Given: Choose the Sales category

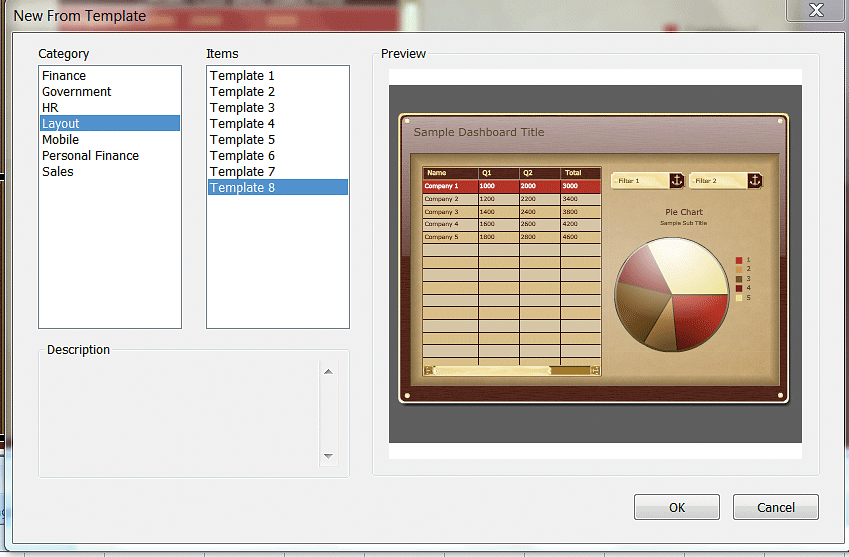Looking at the screenshot, I should pyautogui.click(x=58, y=172).
